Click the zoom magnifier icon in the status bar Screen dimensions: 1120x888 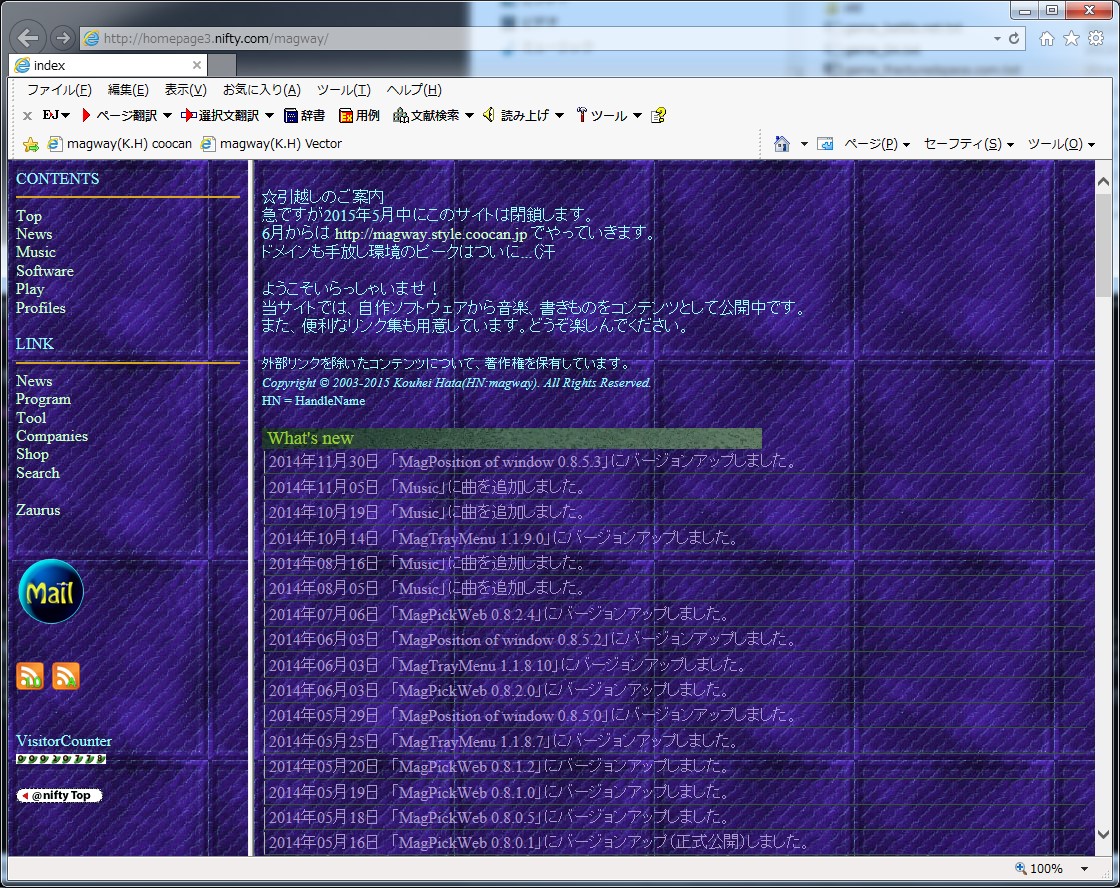1021,868
